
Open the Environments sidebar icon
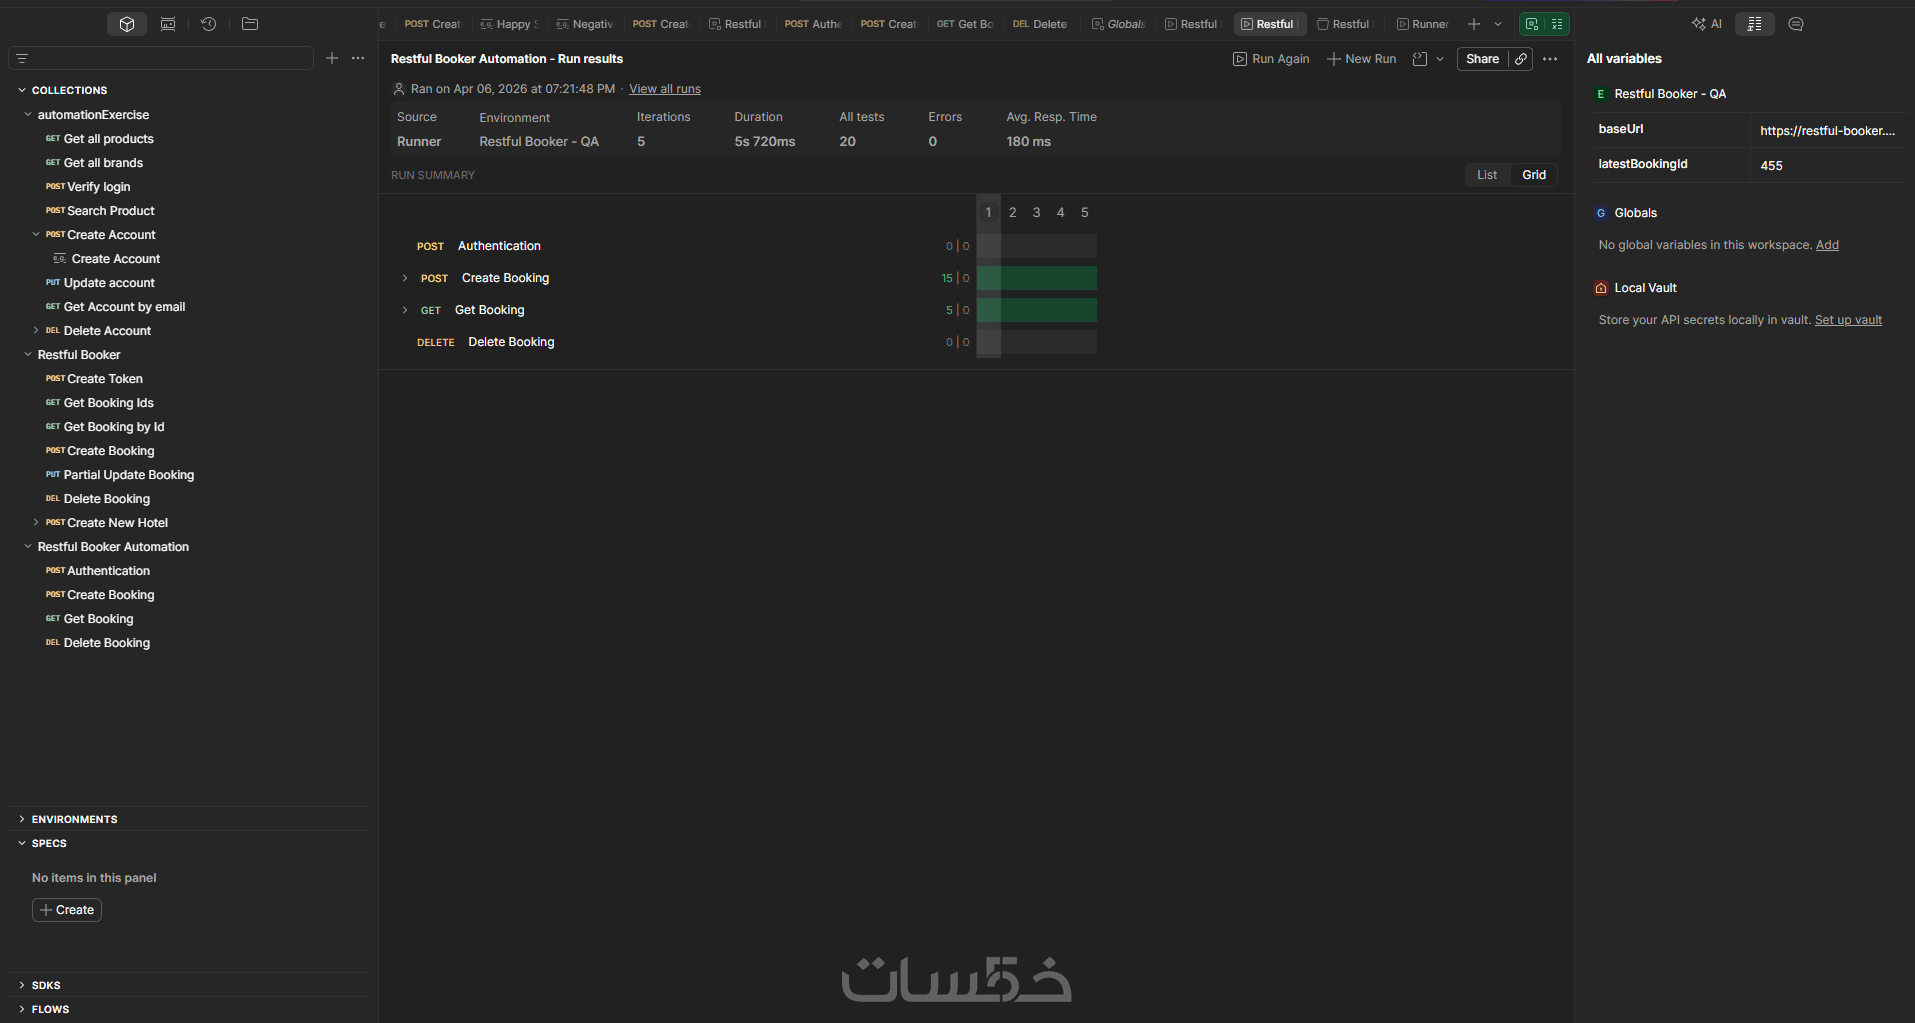(168, 24)
